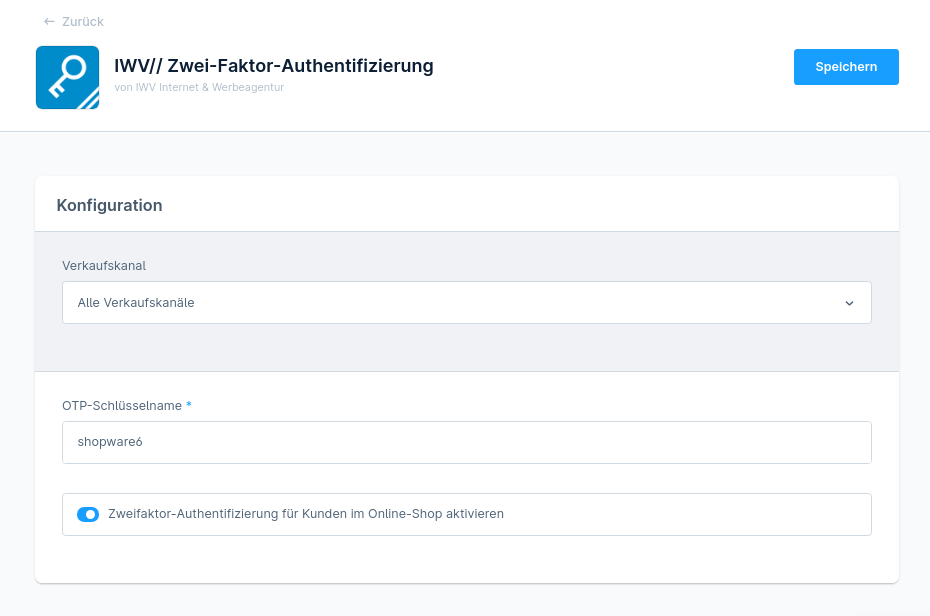Select the Alle Verkaufskanäle text in the dropdown
930x616 pixels.
[x=136, y=302]
